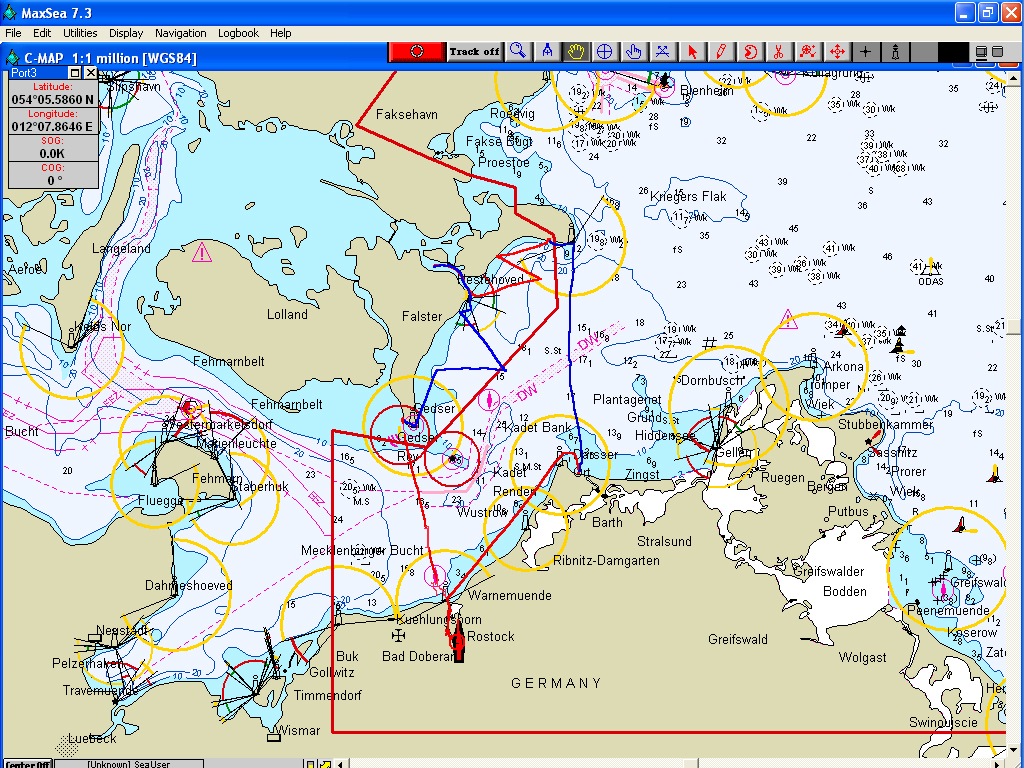Maximize the Port3 data panel

(x=75, y=72)
